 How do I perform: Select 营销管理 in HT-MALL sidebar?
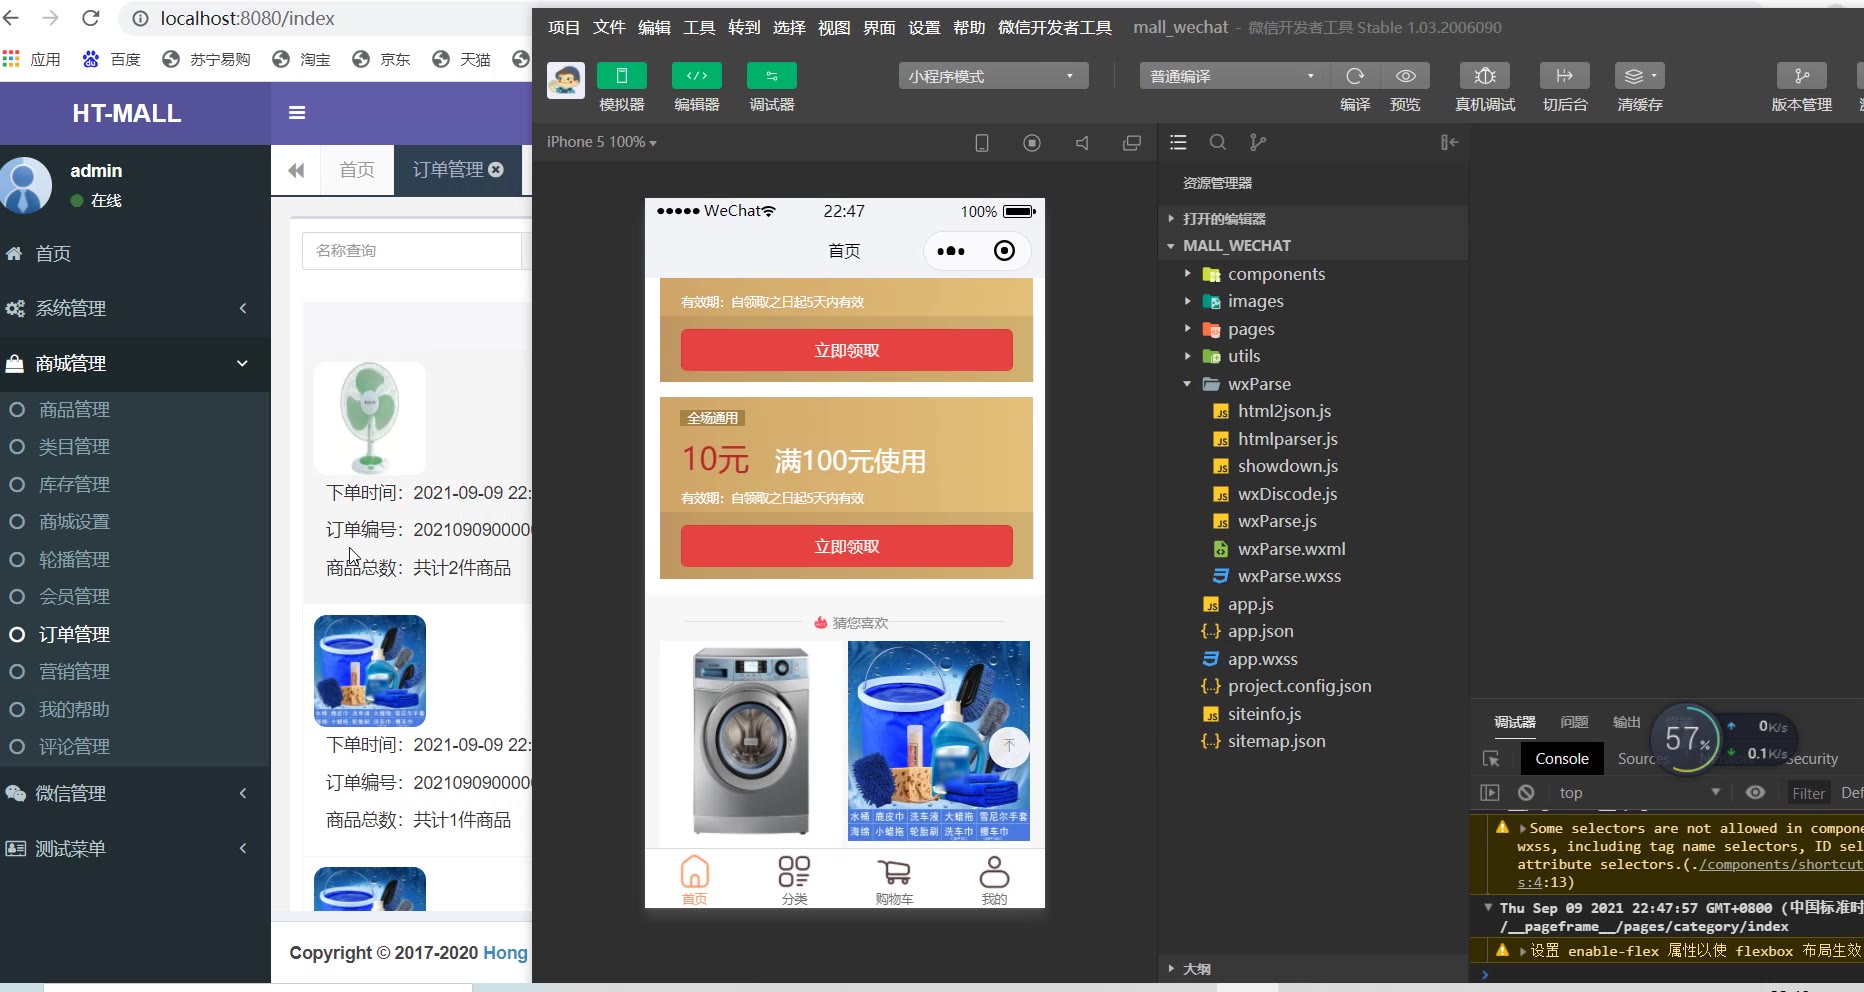tap(74, 672)
